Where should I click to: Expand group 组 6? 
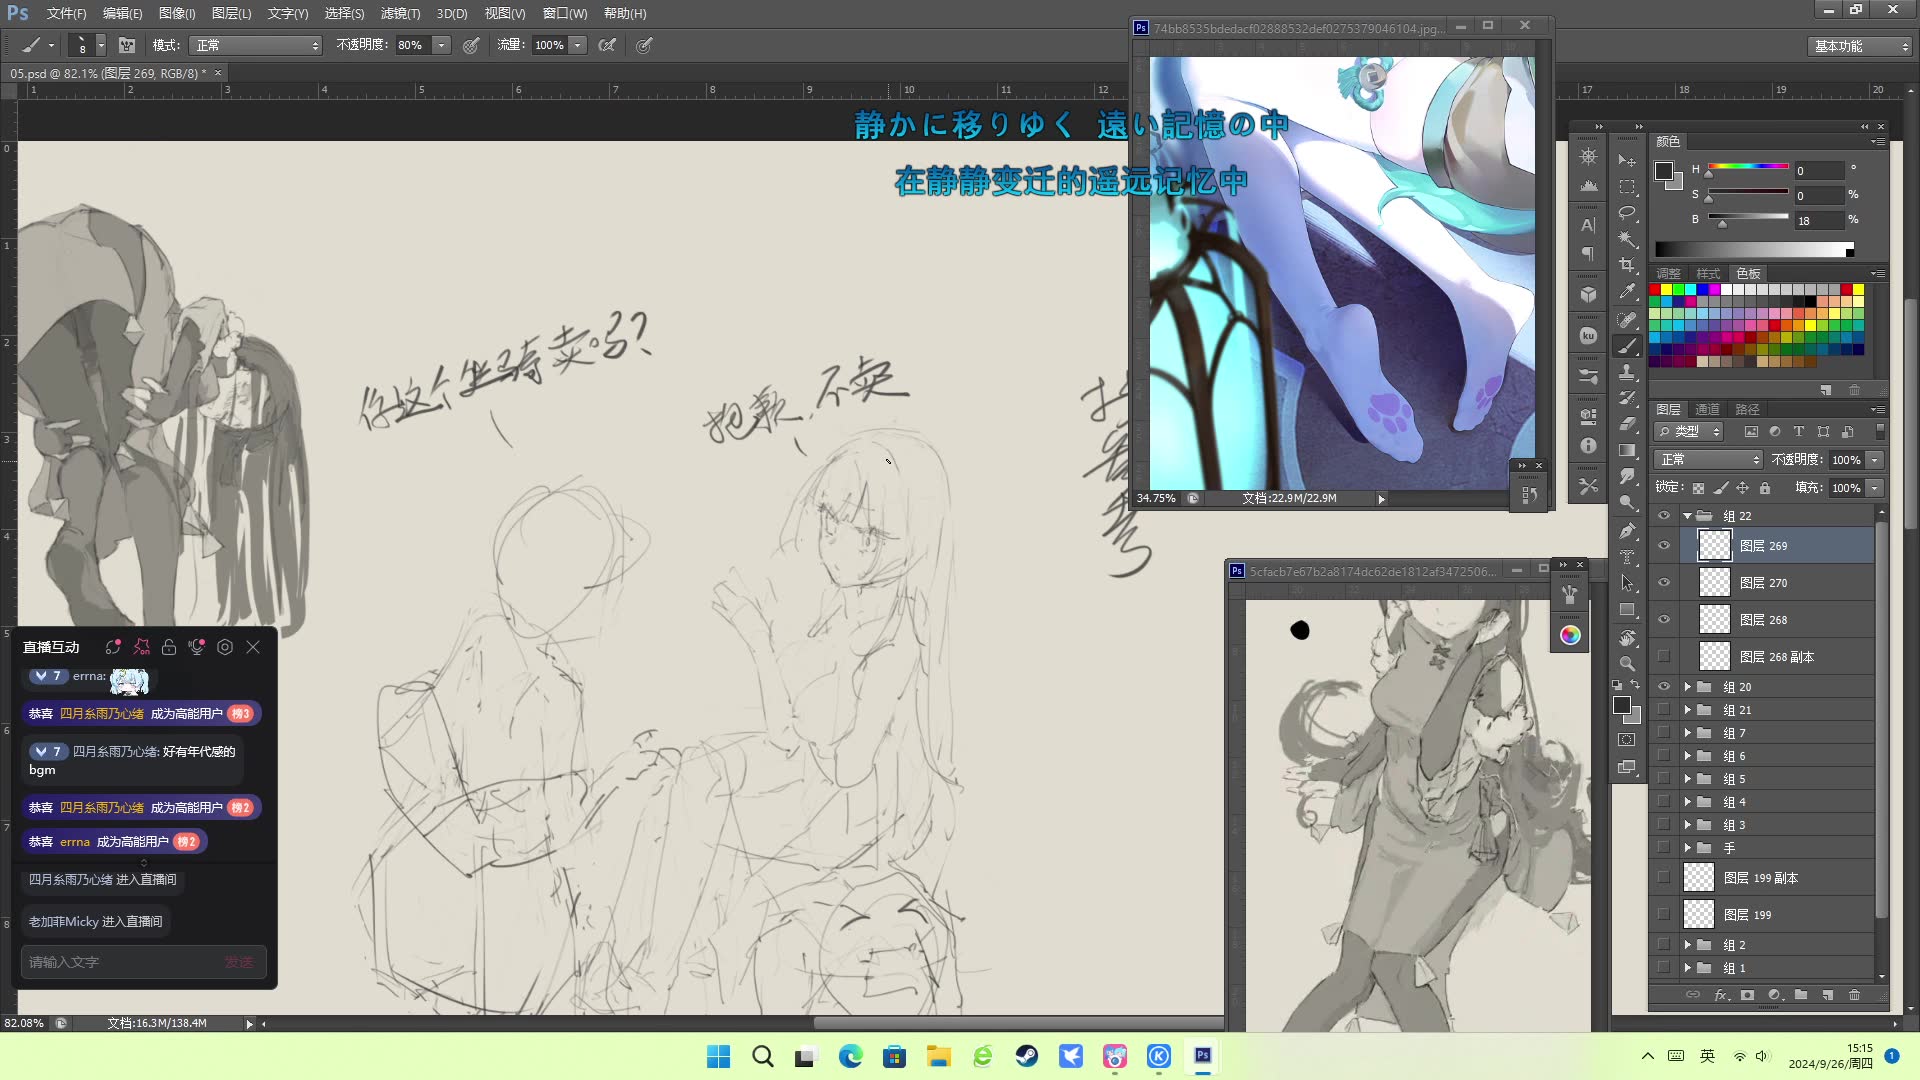pos(1688,756)
